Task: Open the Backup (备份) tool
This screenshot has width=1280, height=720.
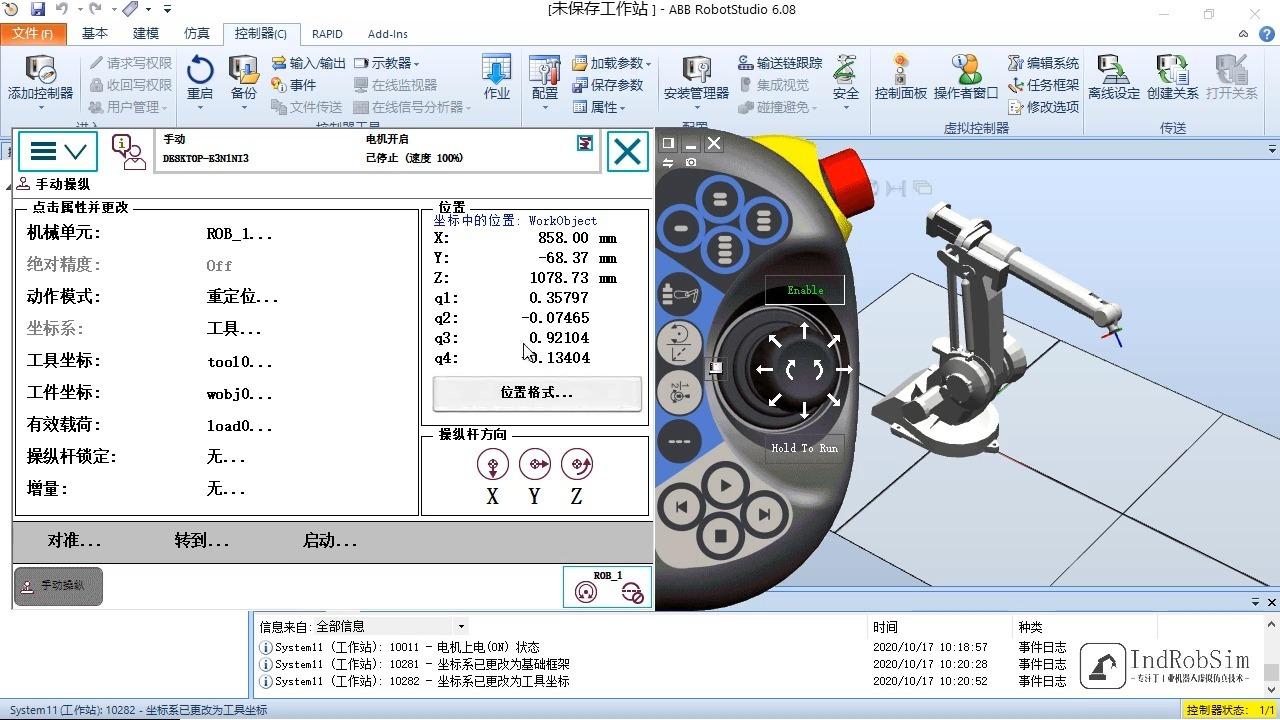Action: pos(244,79)
